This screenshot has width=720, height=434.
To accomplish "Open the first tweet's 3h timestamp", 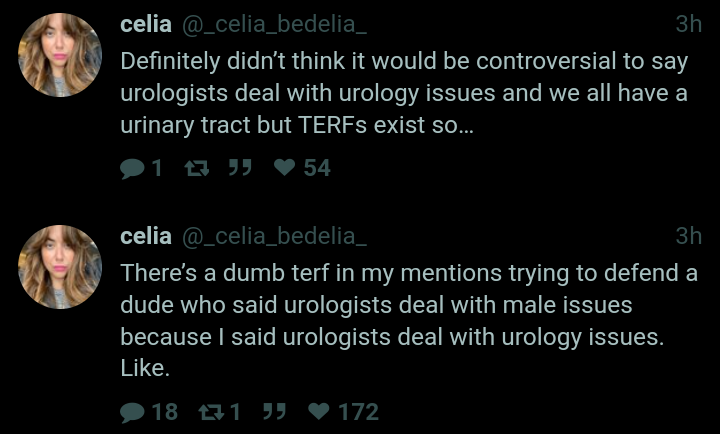I will (x=688, y=23).
